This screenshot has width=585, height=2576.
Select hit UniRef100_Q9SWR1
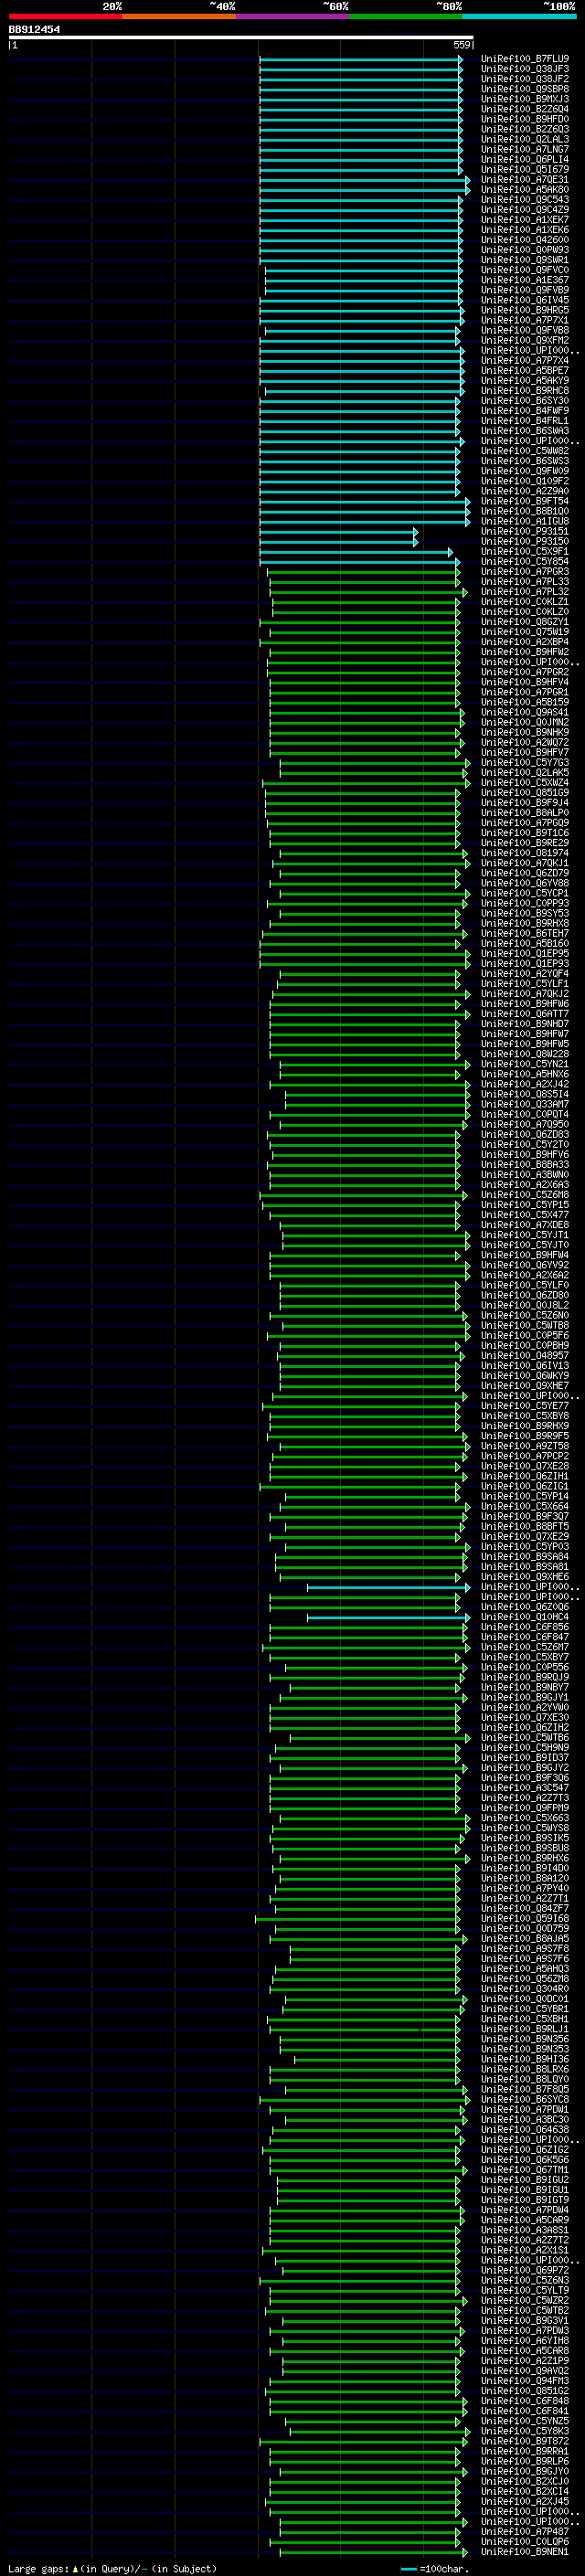pos(525,260)
